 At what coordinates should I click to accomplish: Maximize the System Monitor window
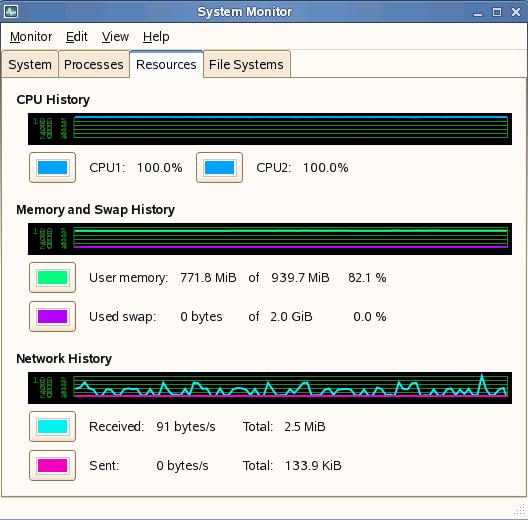coord(497,12)
